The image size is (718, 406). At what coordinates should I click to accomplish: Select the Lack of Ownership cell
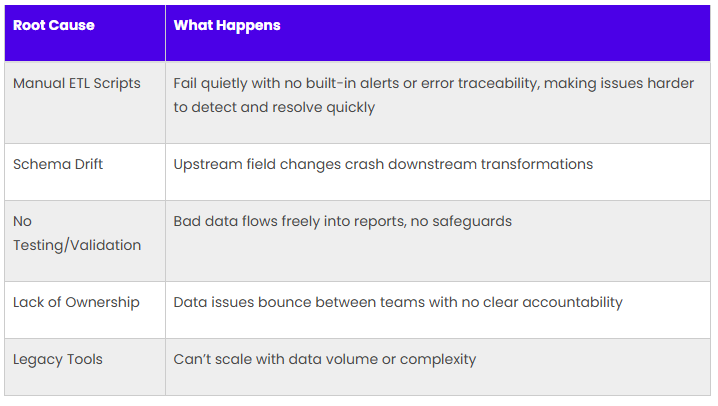(x=85, y=310)
